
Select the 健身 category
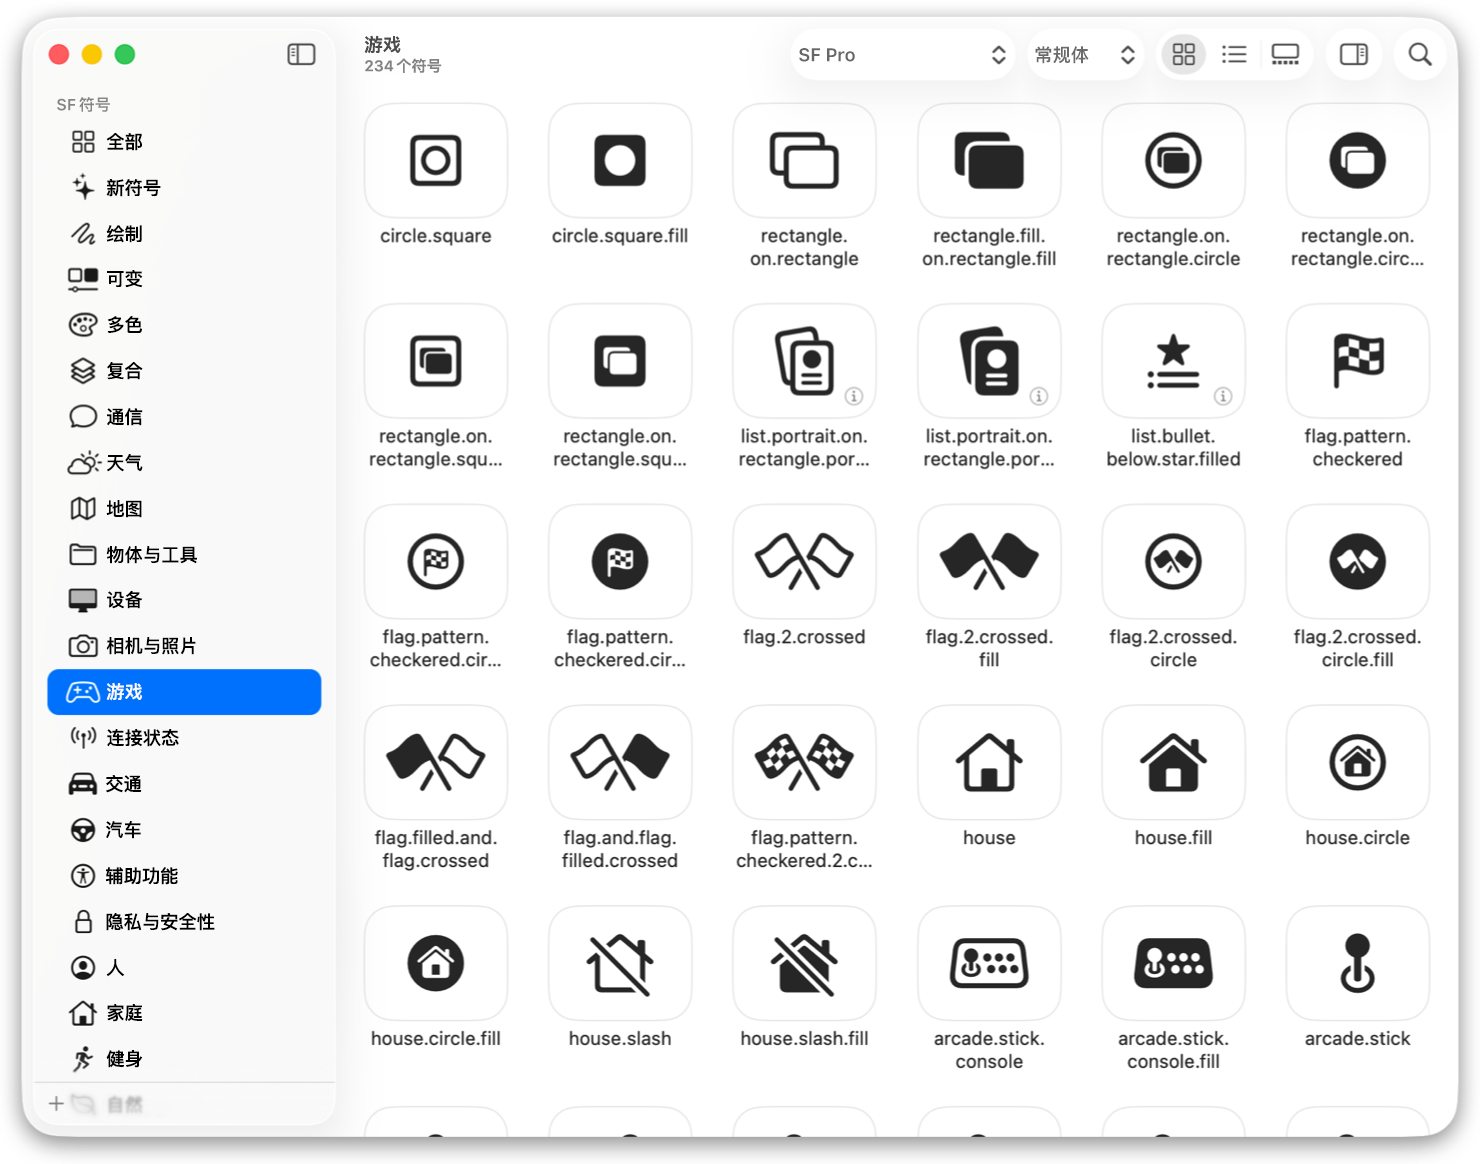tap(184, 1059)
